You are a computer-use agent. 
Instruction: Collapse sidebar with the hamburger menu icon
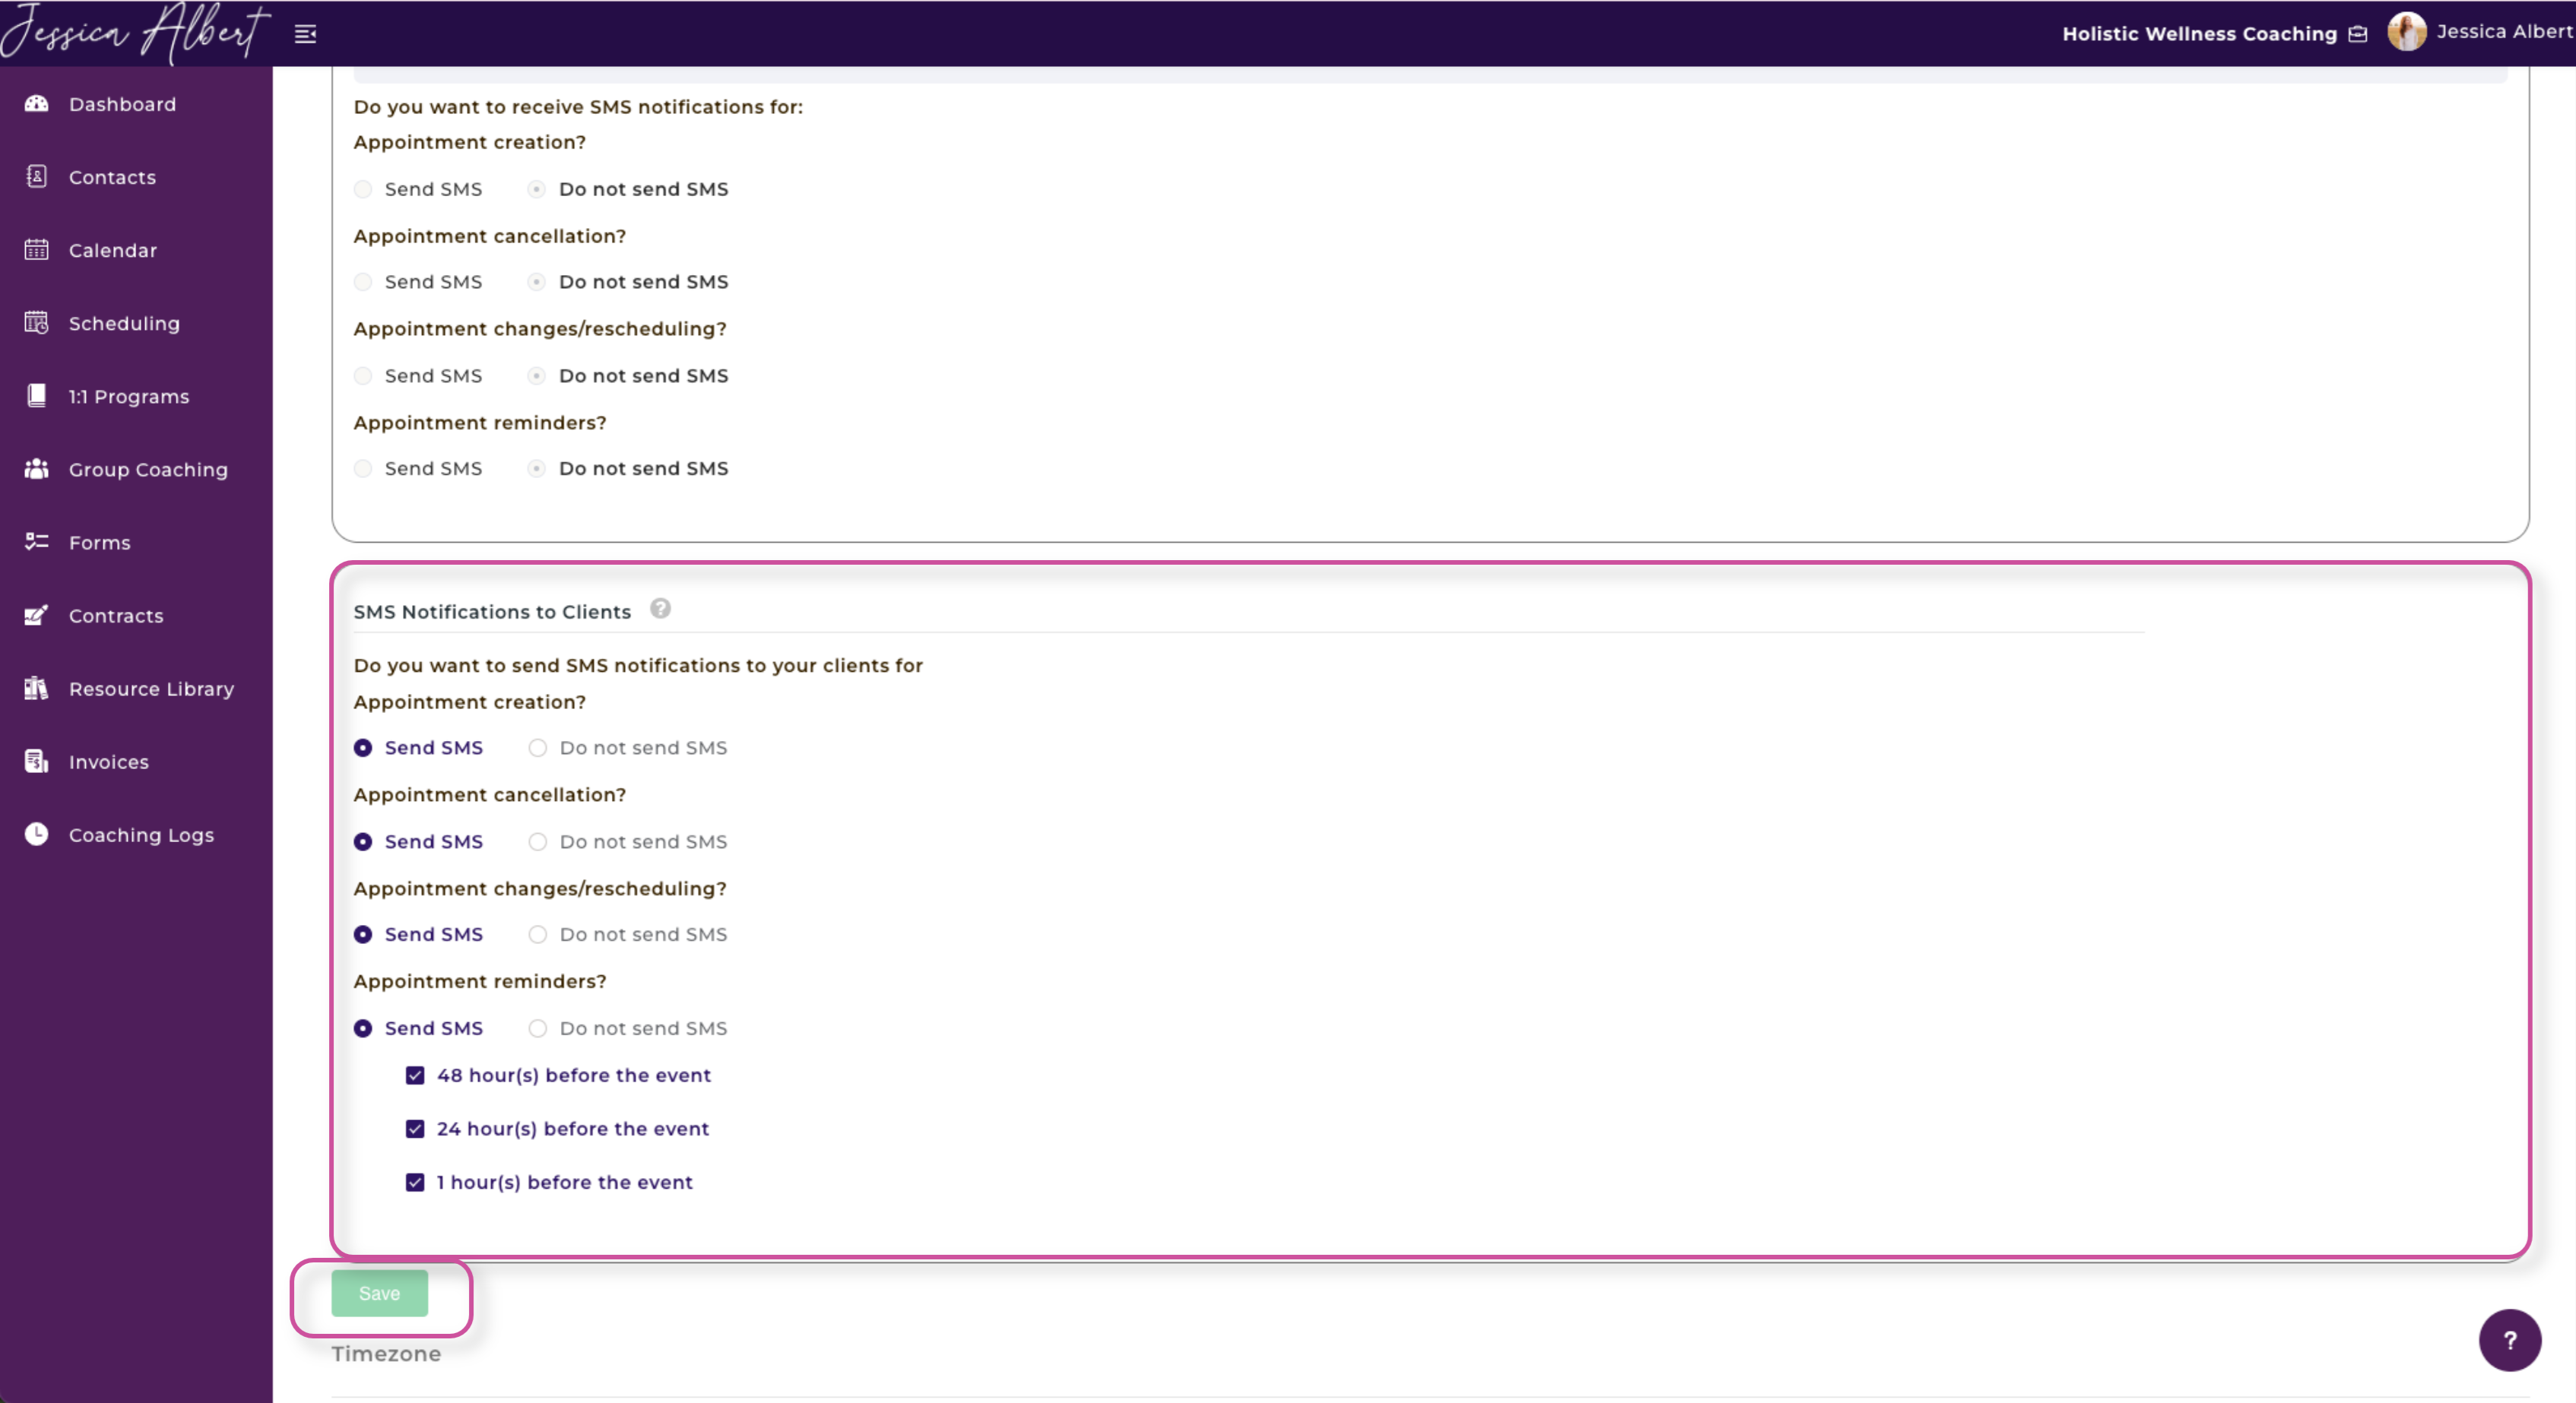click(306, 34)
